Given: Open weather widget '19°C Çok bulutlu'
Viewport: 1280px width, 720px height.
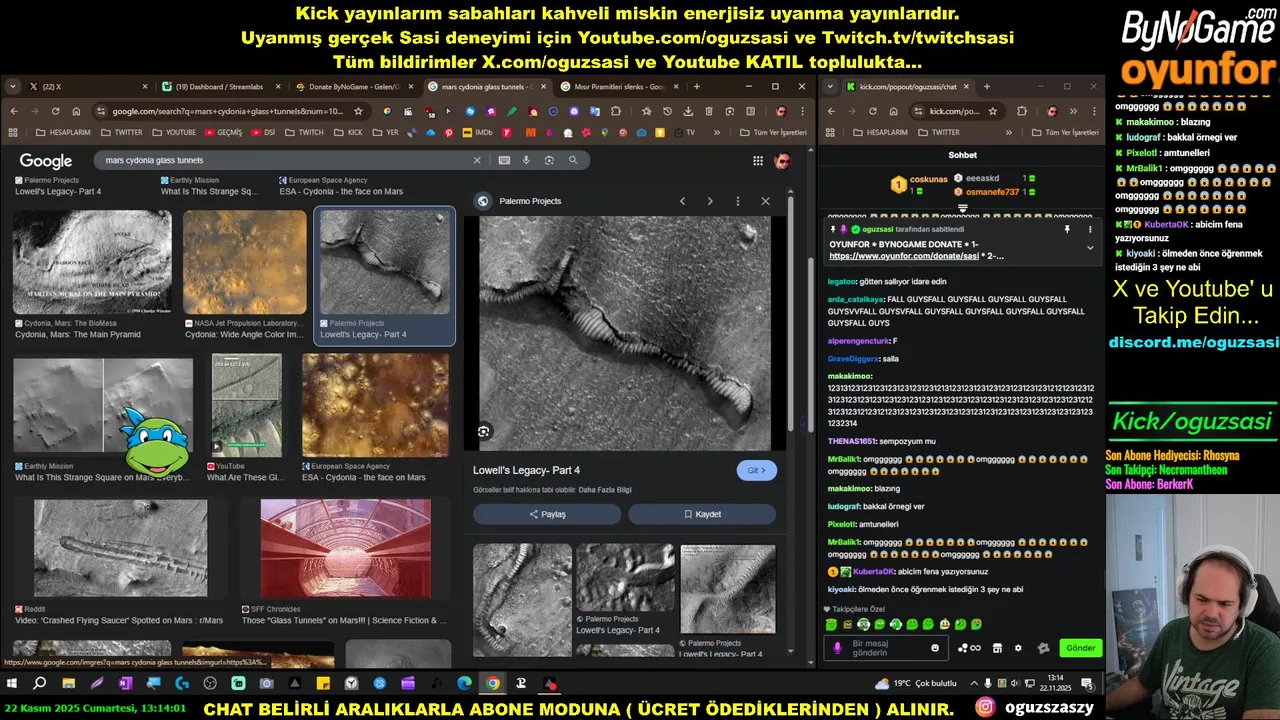Looking at the screenshot, I should click(916, 684).
